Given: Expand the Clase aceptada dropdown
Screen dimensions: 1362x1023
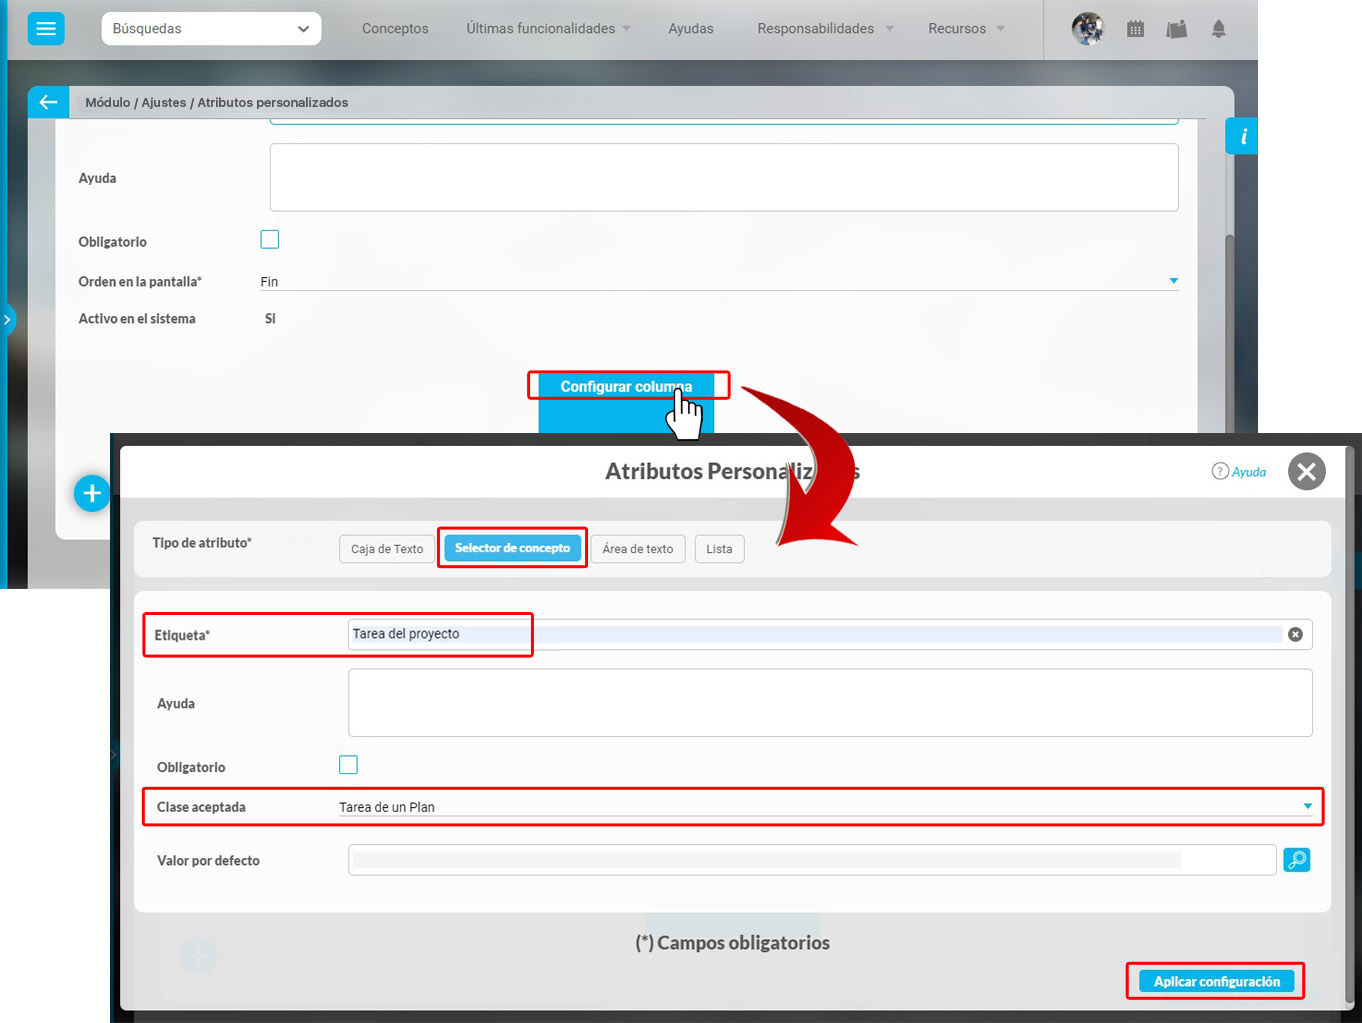Looking at the screenshot, I should tap(1307, 806).
